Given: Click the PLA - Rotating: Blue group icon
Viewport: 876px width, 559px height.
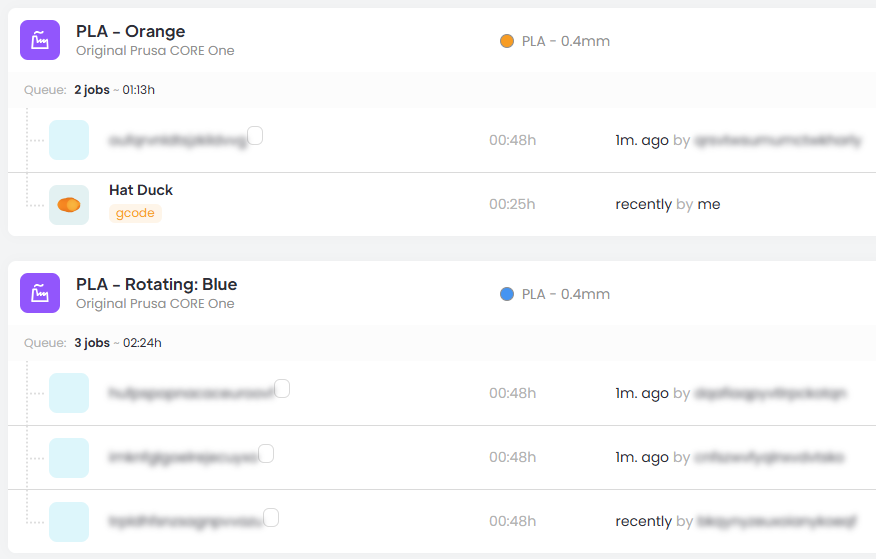Looking at the screenshot, I should pyautogui.click(x=40, y=293).
